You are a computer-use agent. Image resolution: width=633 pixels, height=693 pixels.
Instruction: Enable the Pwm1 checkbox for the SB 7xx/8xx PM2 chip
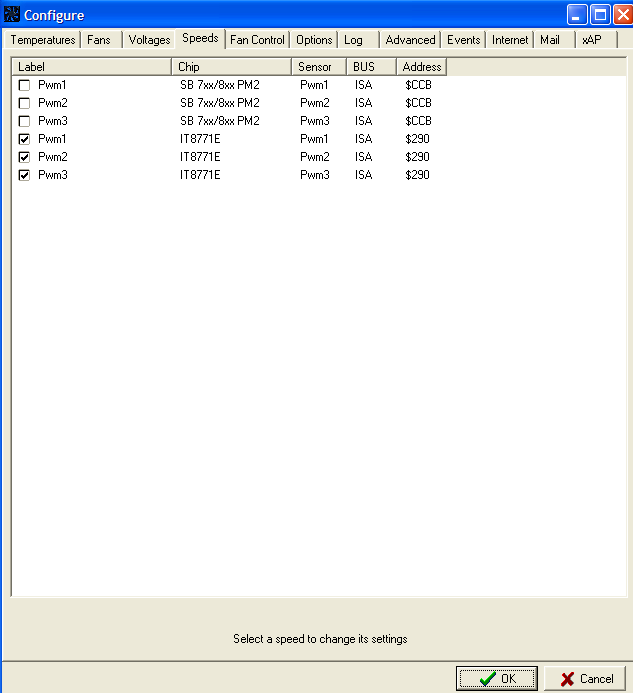pos(24,85)
